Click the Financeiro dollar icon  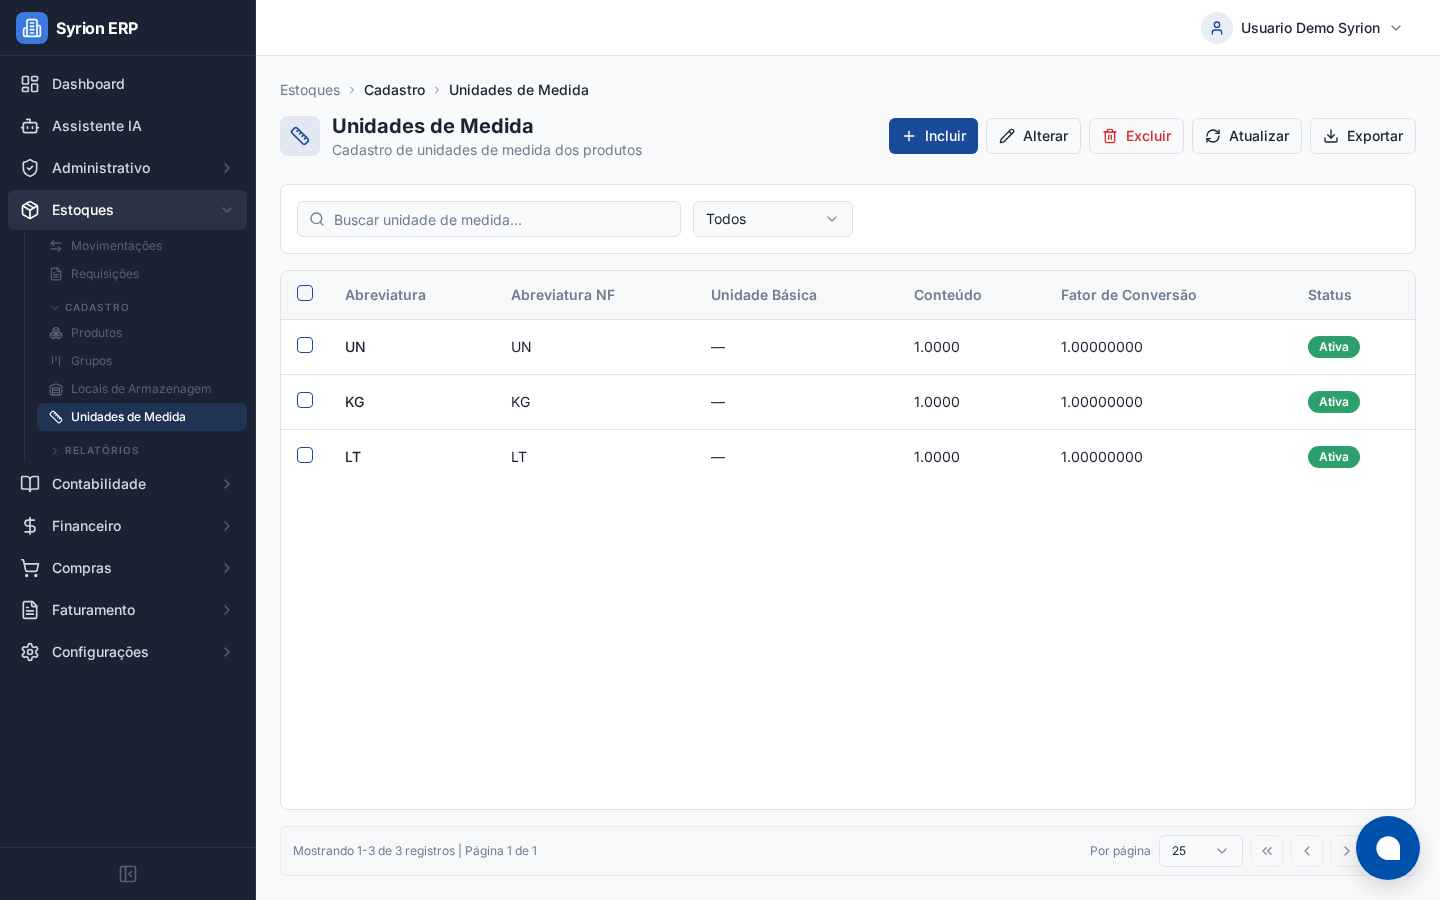(x=30, y=526)
